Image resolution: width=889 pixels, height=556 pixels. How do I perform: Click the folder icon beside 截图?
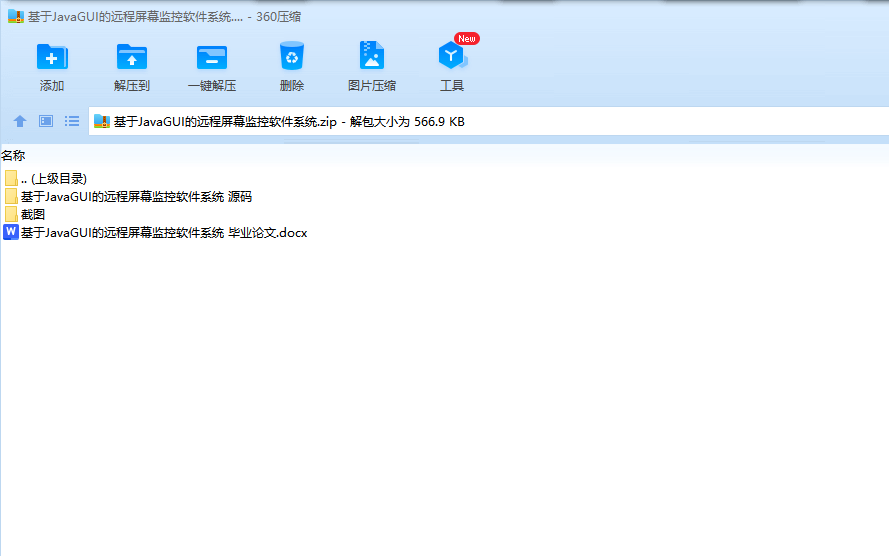pos(11,214)
